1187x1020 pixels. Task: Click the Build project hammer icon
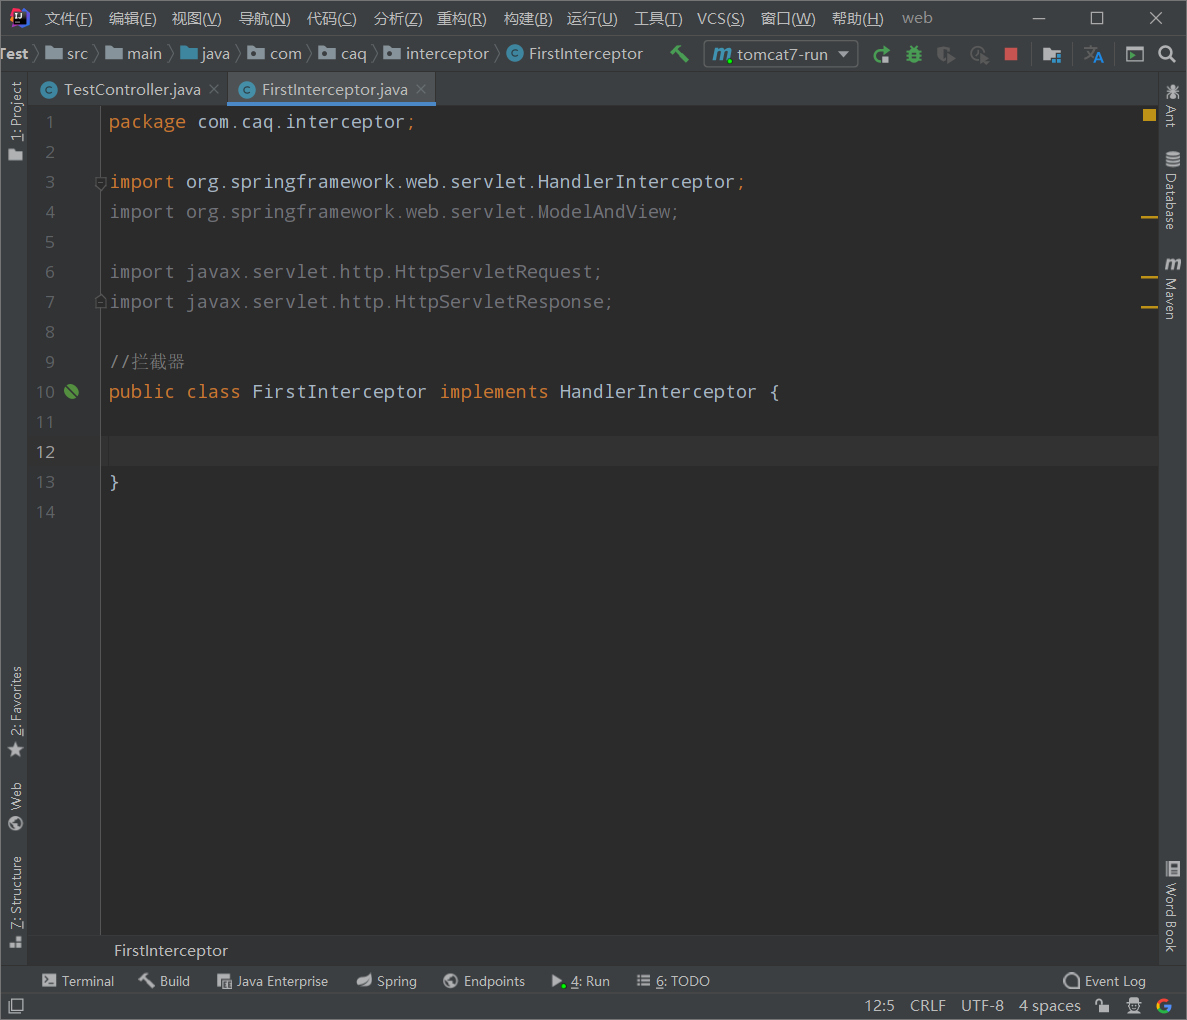click(x=679, y=54)
